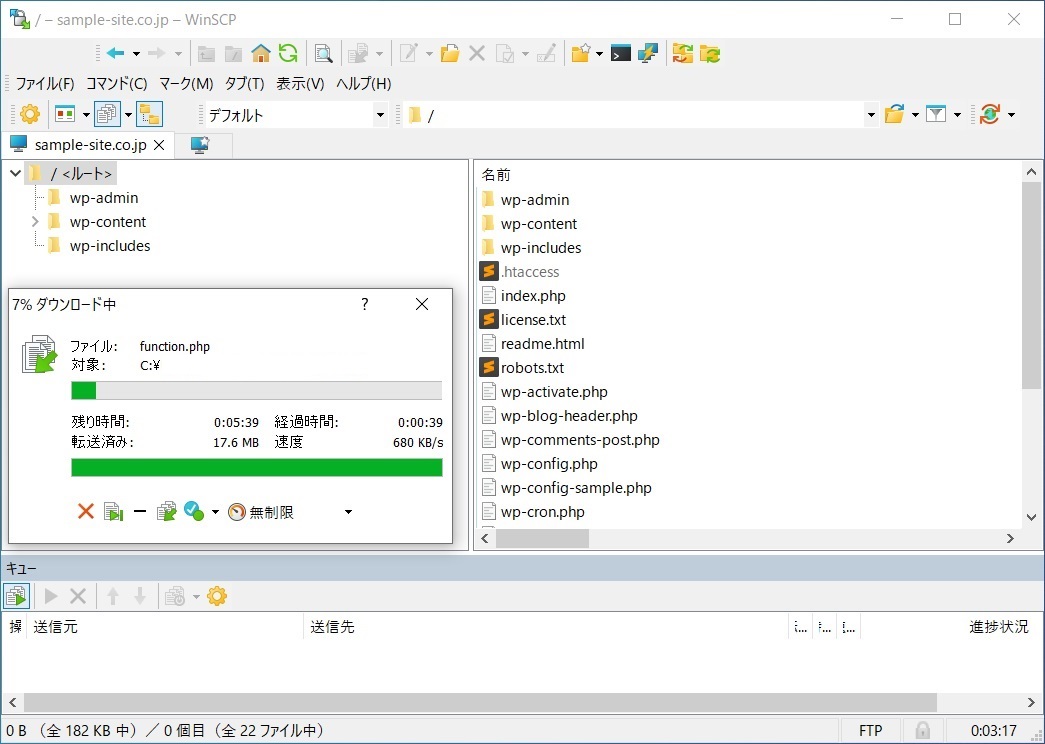Add a new bookmark with star-folder icon
The height and width of the screenshot is (744, 1045).
click(x=580, y=53)
